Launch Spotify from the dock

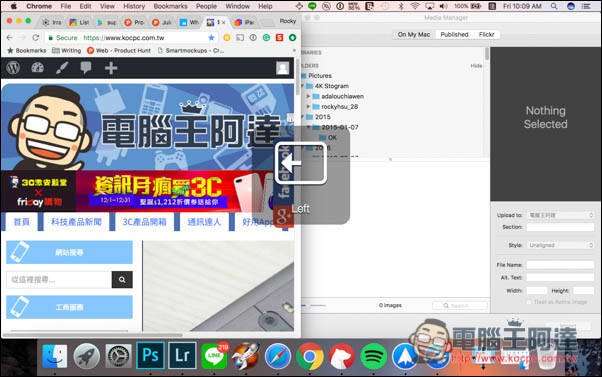coord(373,356)
